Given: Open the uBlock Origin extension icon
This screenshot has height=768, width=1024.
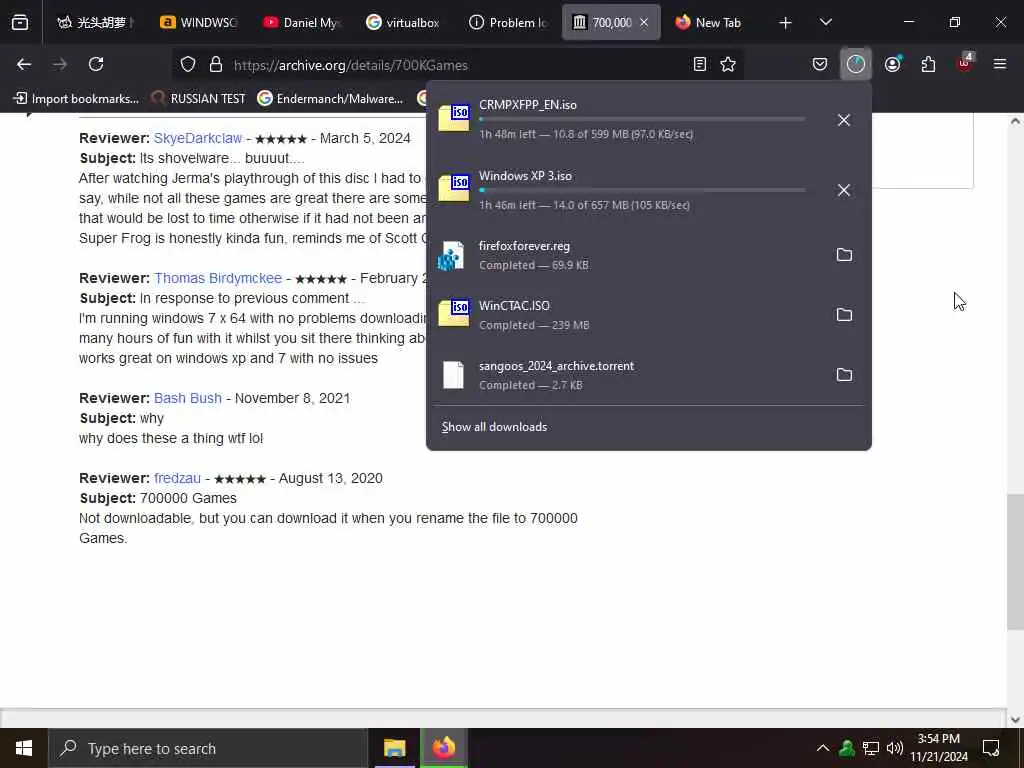Looking at the screenshot, I should 965,63.
